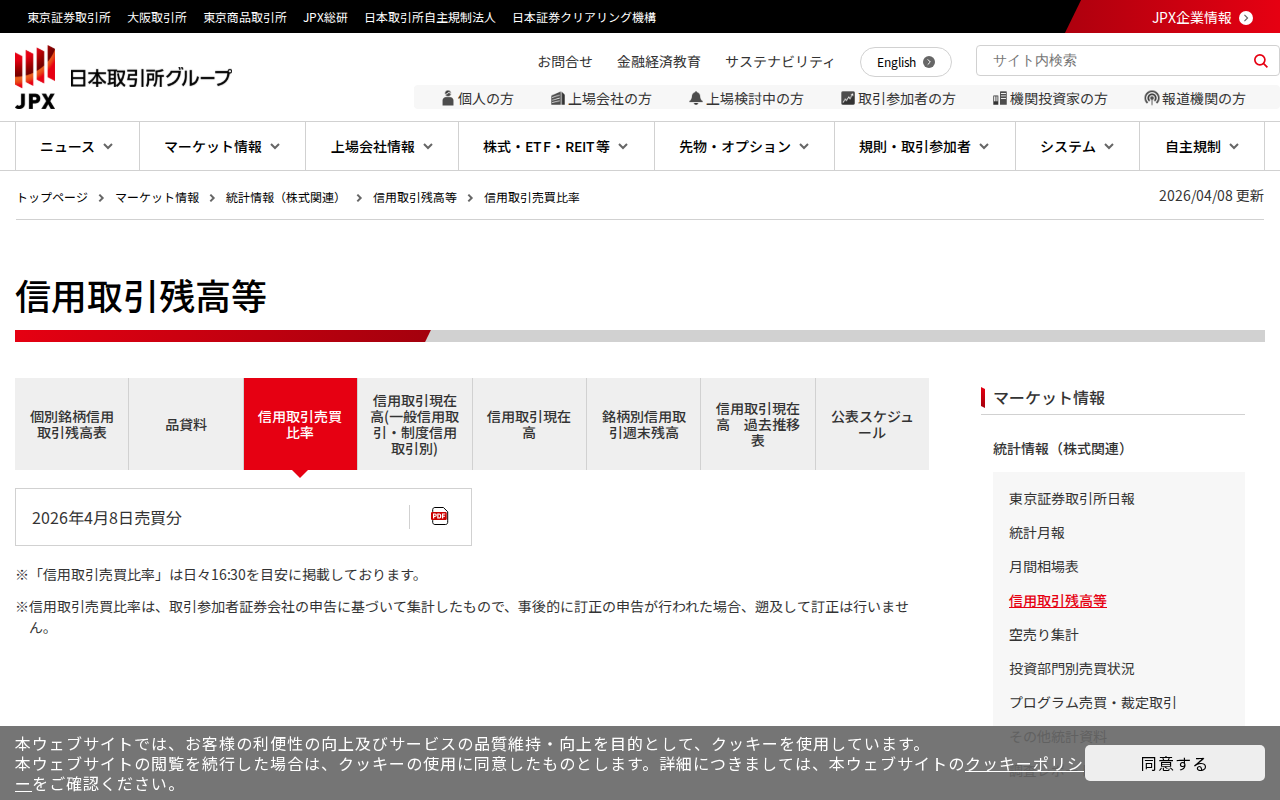Switch language with the English button
Image resolution: width=1280 pixels, height=800 pixels.
click(905, 62)
